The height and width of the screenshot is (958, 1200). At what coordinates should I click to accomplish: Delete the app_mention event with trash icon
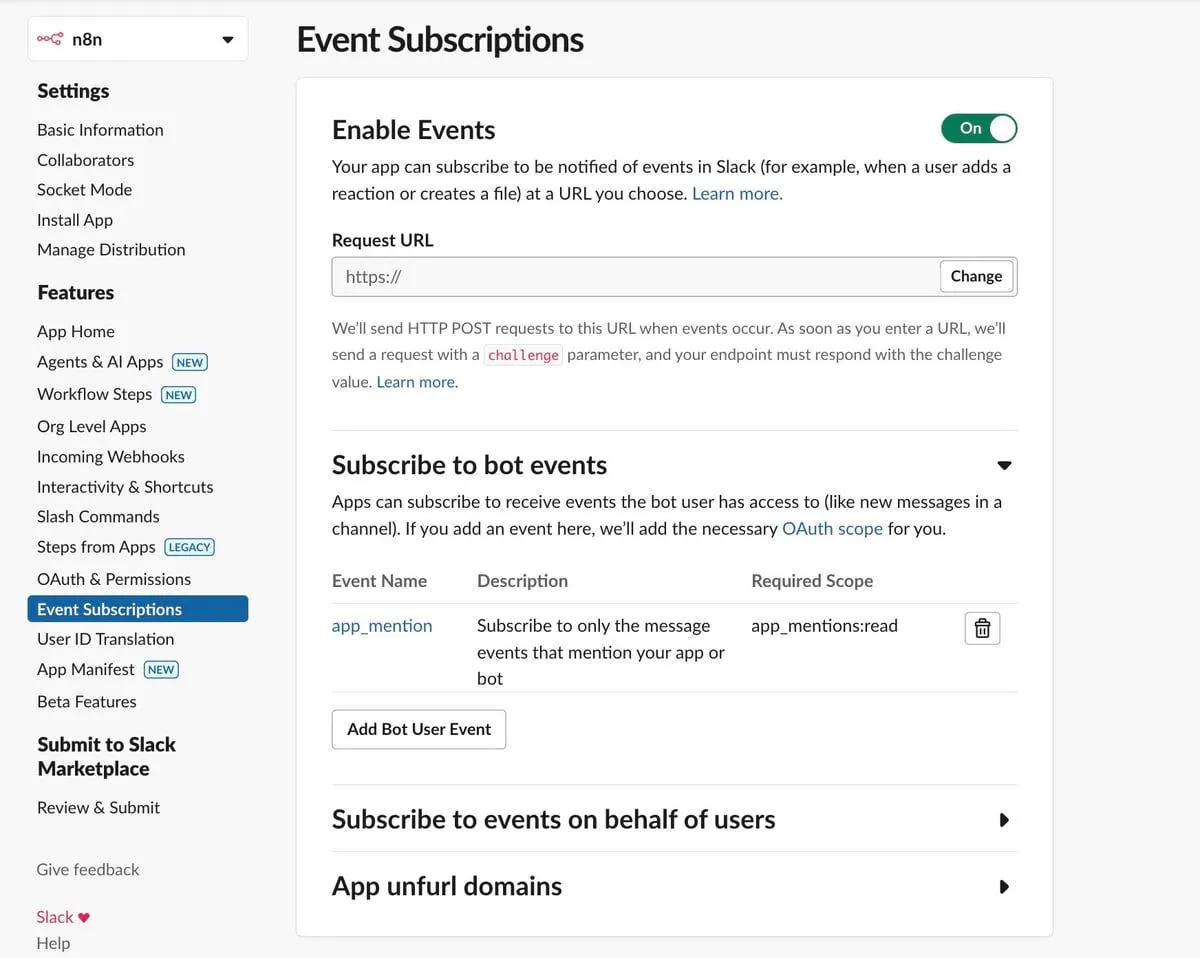click(x=982, y=628)
